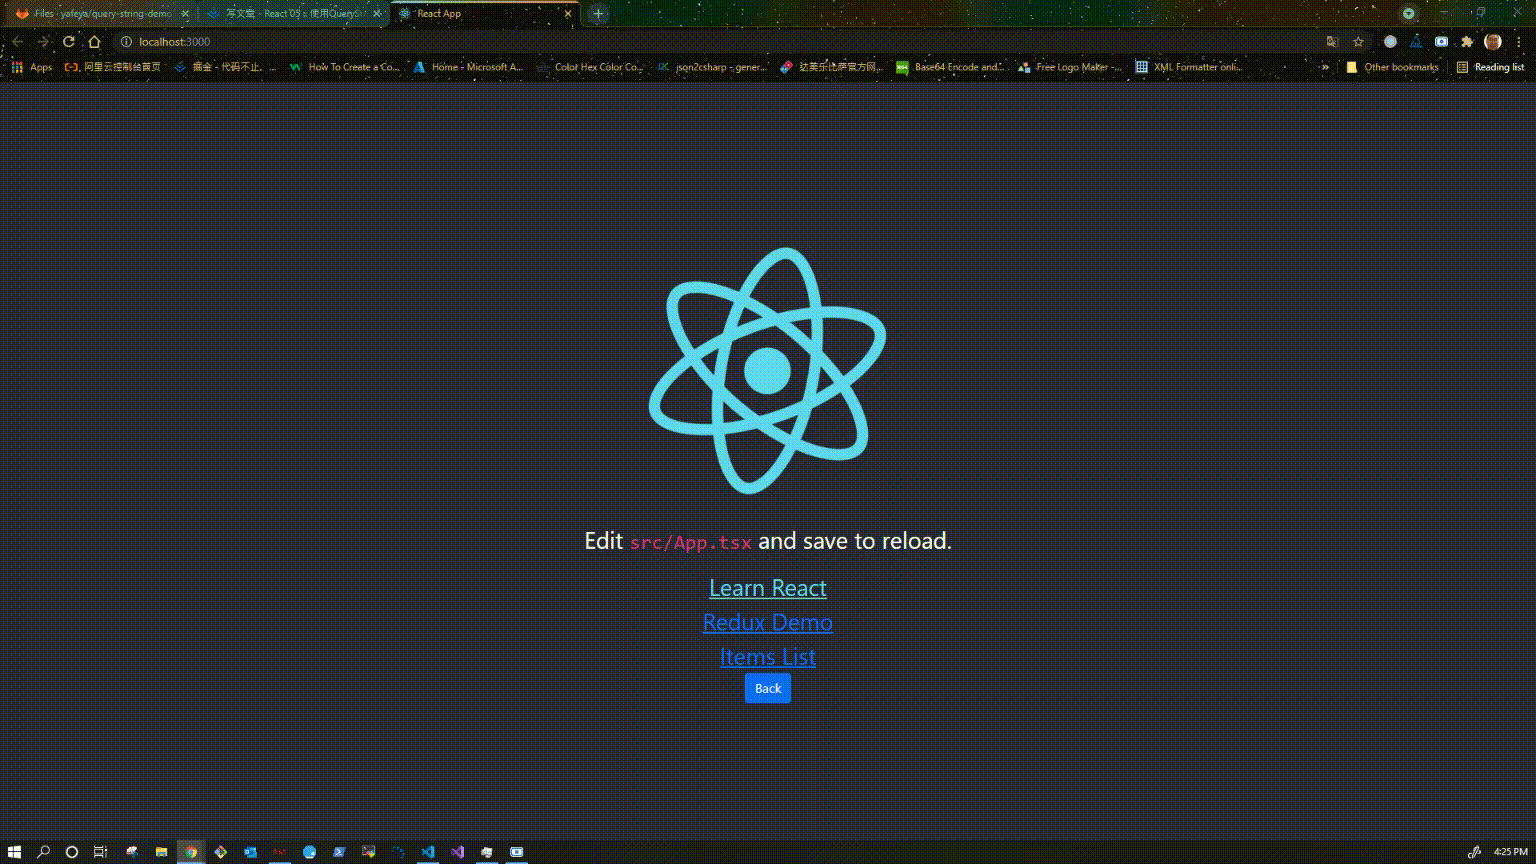Image resolution: width=1536 pixels, height=864 pixels.
Task: Open the Reading list panel
Action: point(1490,67)
